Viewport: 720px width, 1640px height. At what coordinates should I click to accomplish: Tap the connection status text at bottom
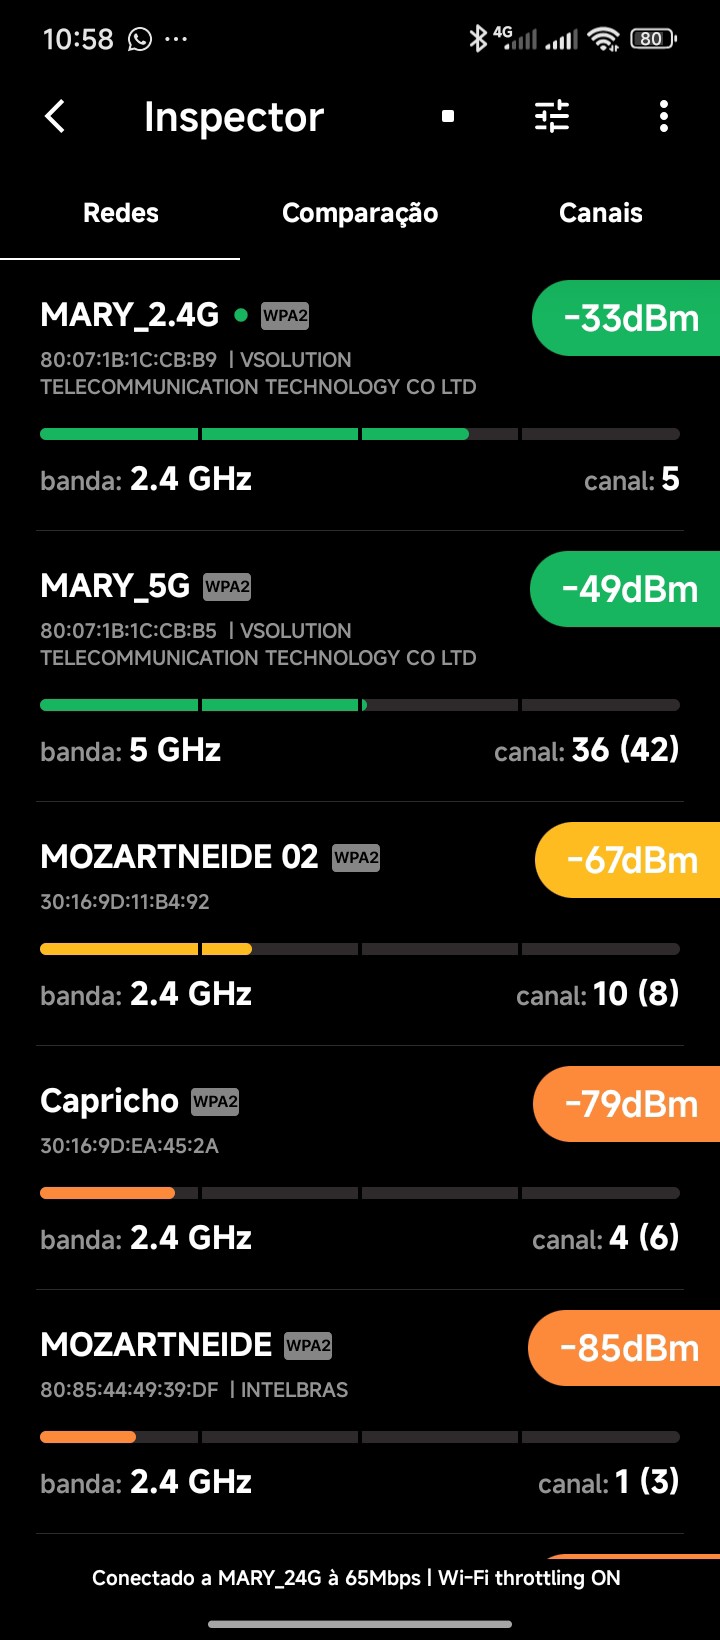[356, 1578]
